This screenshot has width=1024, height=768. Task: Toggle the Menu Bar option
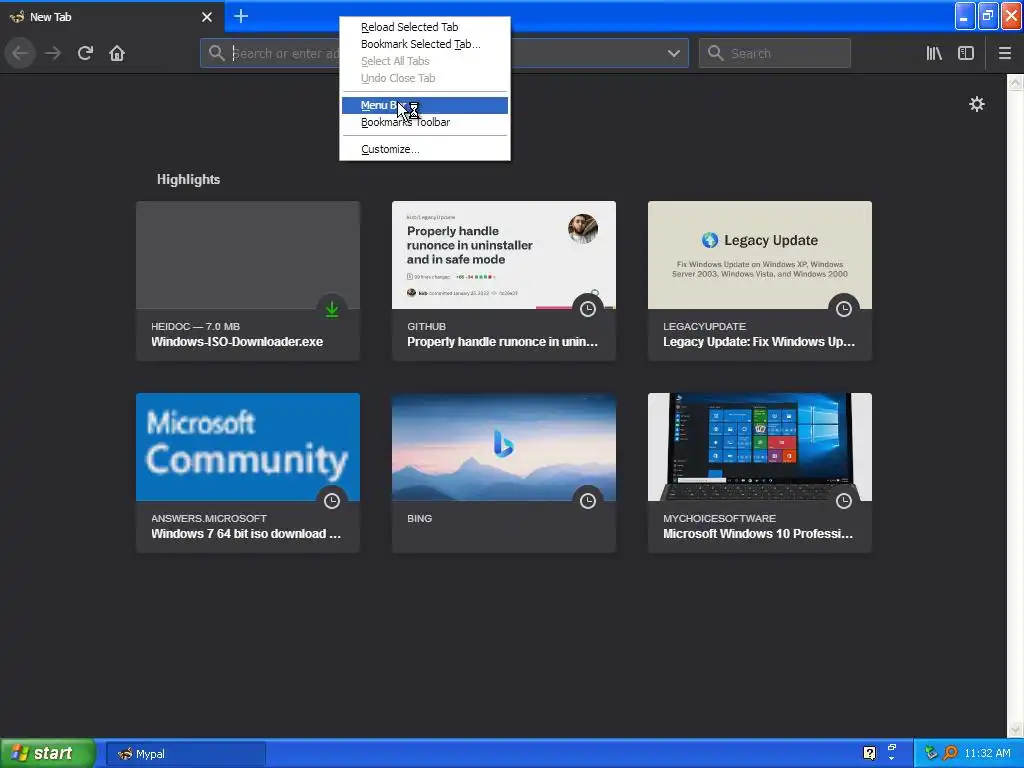coord(424,105)
